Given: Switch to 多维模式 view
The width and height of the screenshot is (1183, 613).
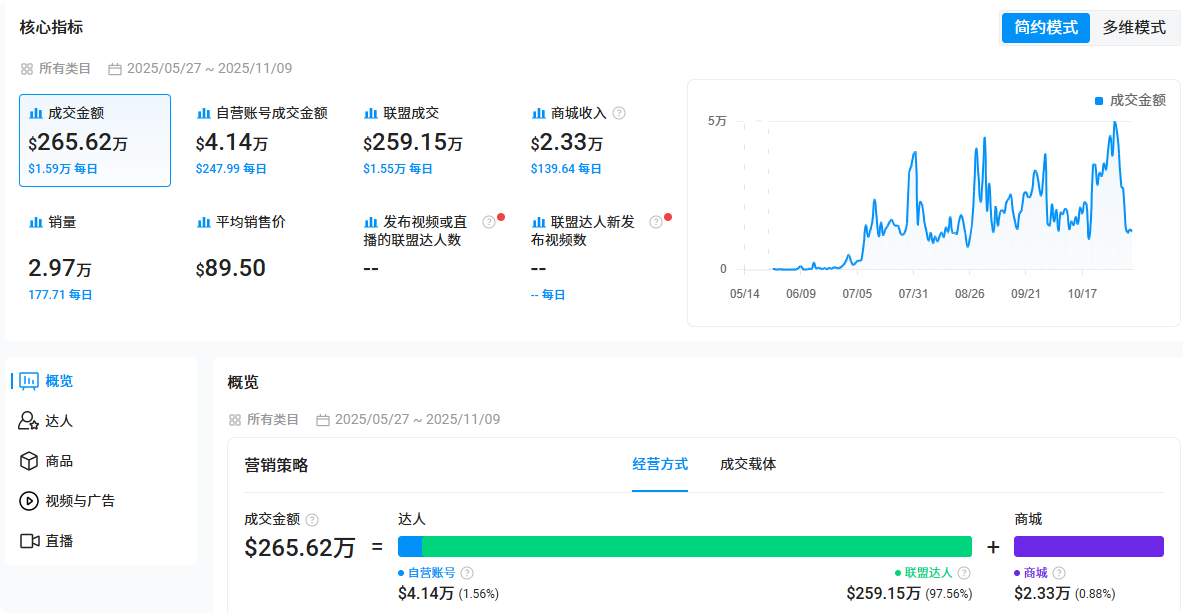Looking at the screenshot, I should click(x=1135, y=28).
